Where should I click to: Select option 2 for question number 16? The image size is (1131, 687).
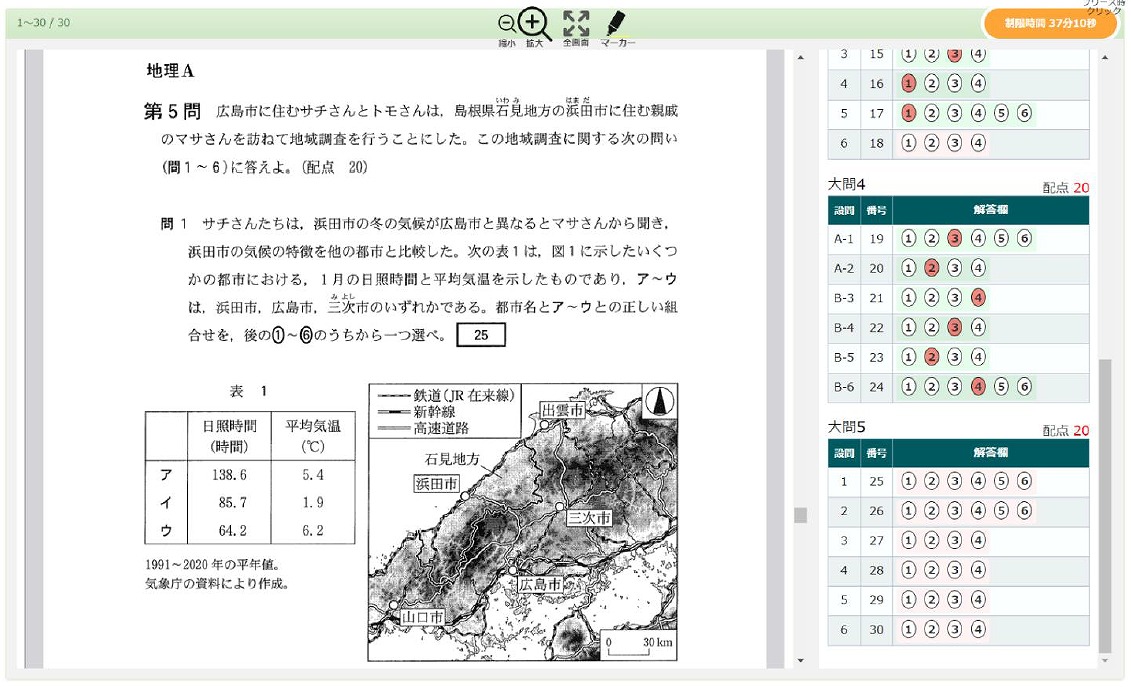[x=931, y=84]
